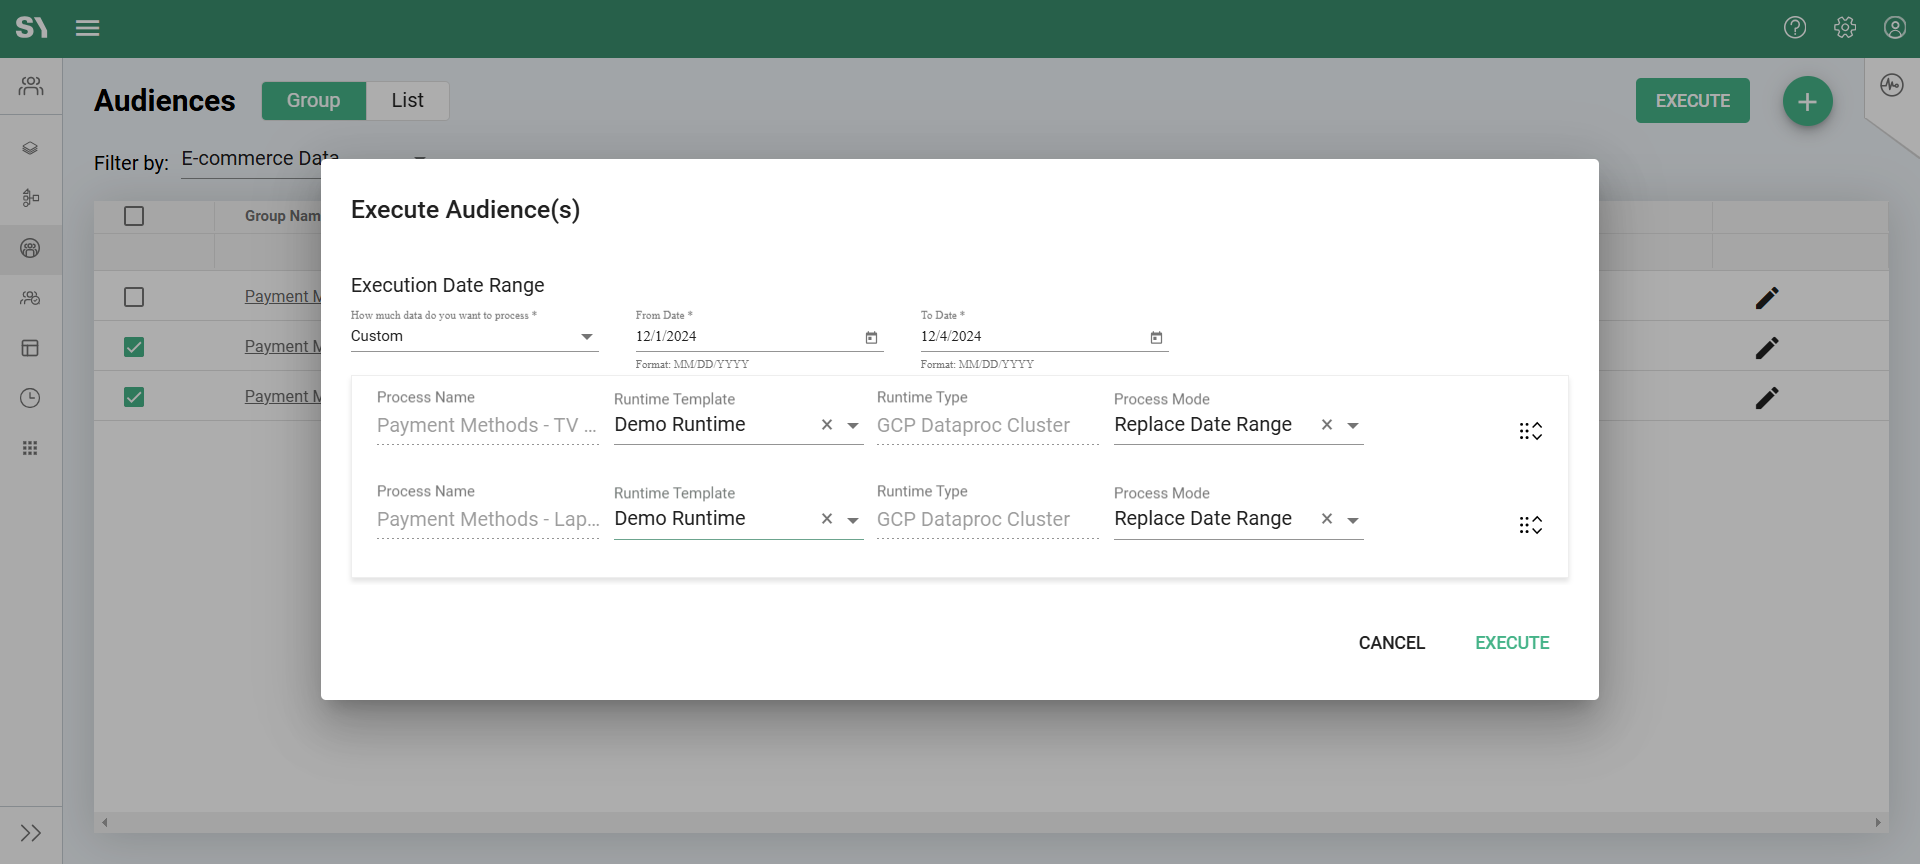Screen dimensions: 1920x864
Task: Switch to the List tab
Action: pyautogui.click(x=407, y=101)
